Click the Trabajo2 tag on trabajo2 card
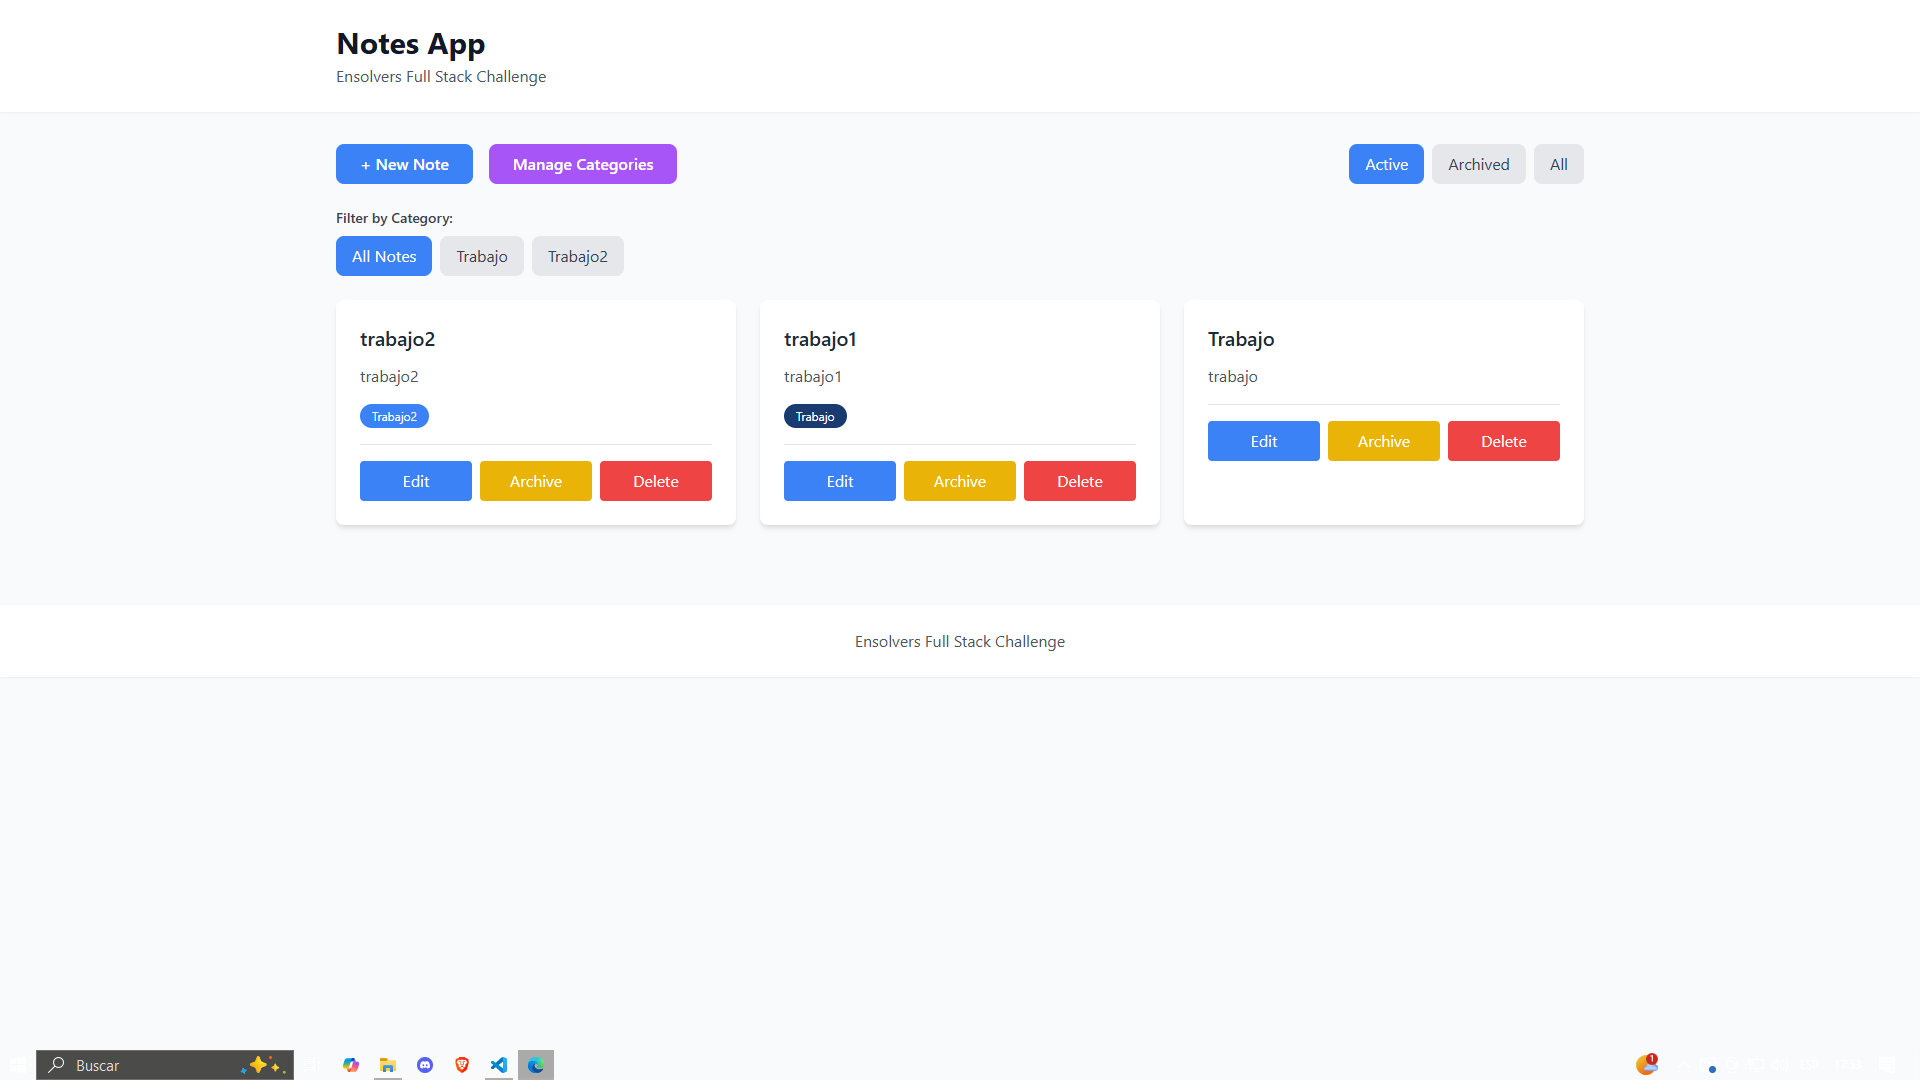 tap(394, 416)
